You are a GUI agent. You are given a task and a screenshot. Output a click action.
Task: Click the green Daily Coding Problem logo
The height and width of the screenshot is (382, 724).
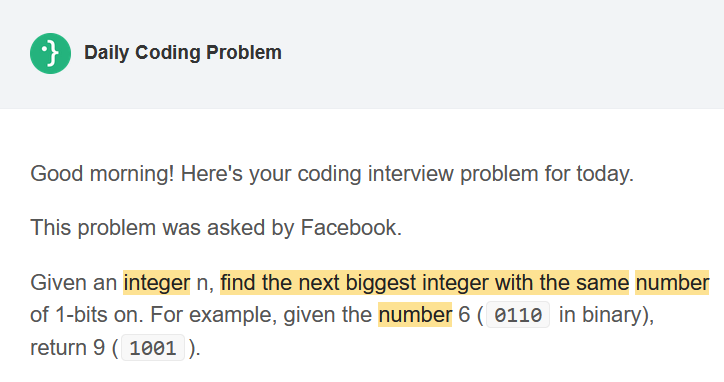(50, 53)
